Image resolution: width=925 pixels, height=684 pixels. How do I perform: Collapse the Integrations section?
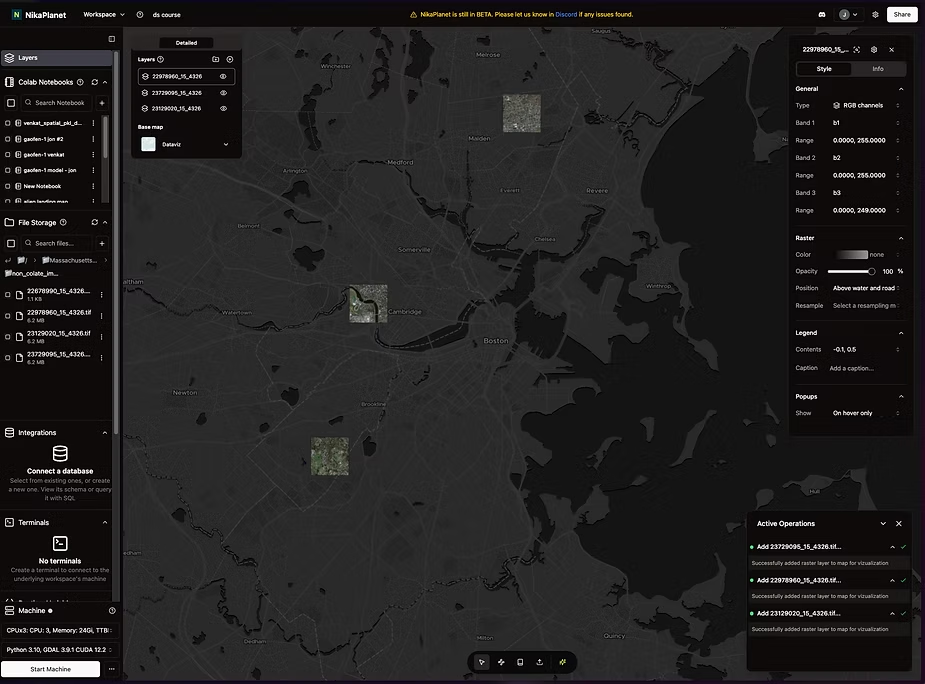(105, 433)
